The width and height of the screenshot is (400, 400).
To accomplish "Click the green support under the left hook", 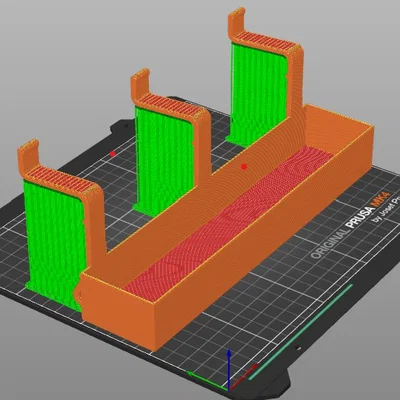I will (53, 240).
